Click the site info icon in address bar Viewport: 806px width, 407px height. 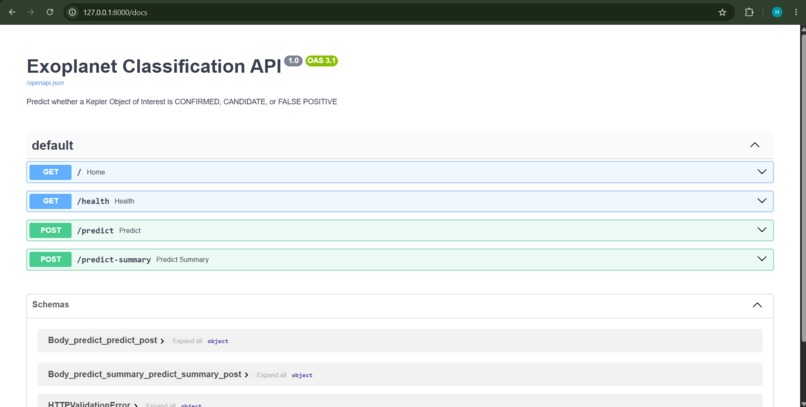72,12
